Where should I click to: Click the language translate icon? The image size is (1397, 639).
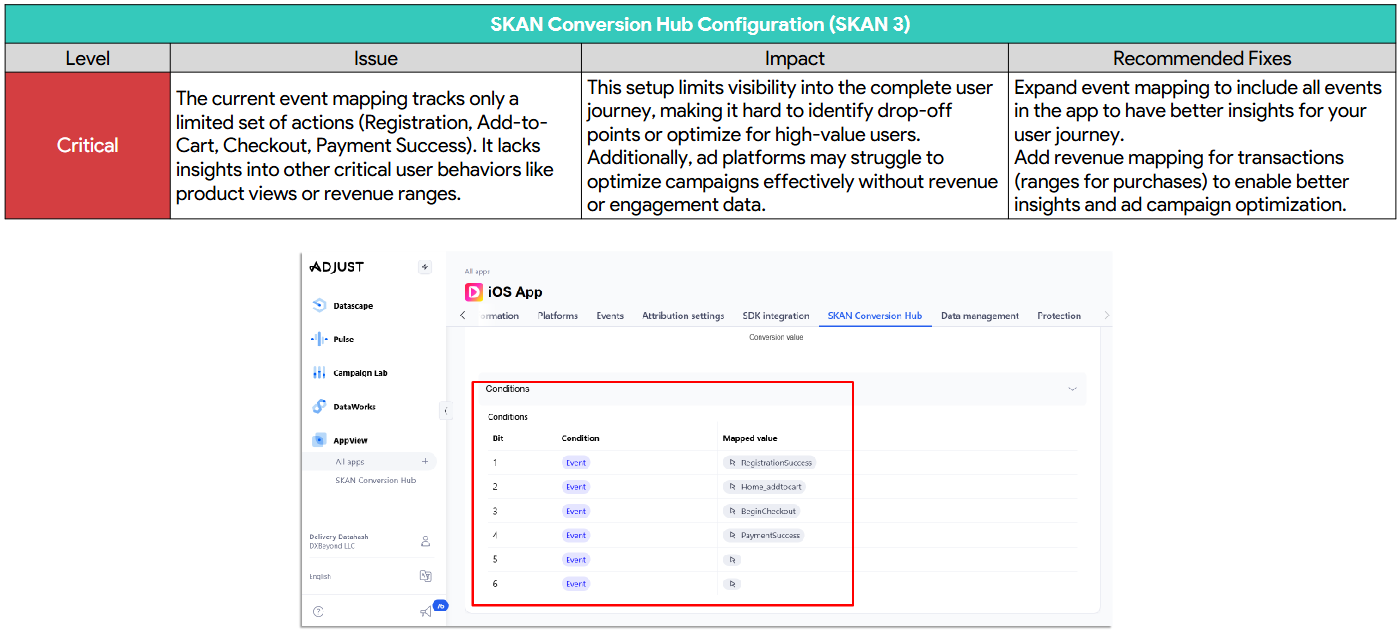coord(425,576)
